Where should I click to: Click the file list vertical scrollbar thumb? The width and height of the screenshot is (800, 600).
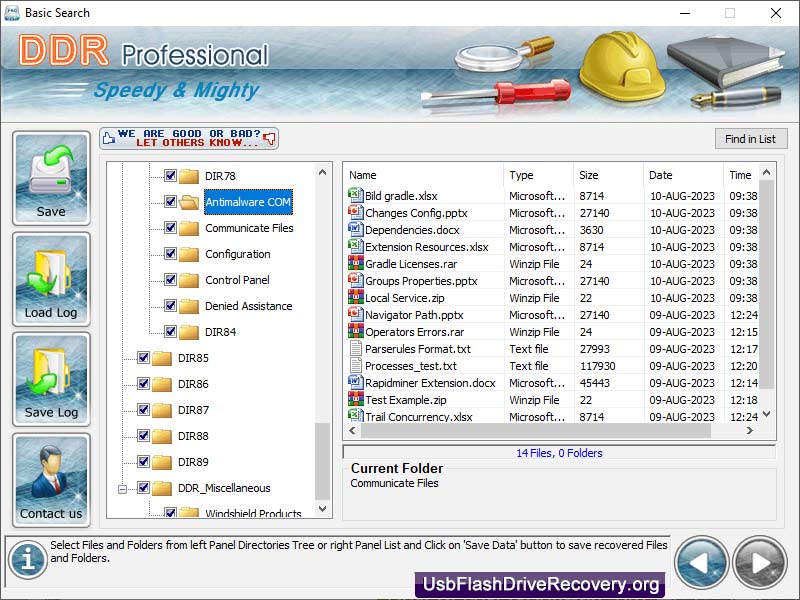pos(766,285)
